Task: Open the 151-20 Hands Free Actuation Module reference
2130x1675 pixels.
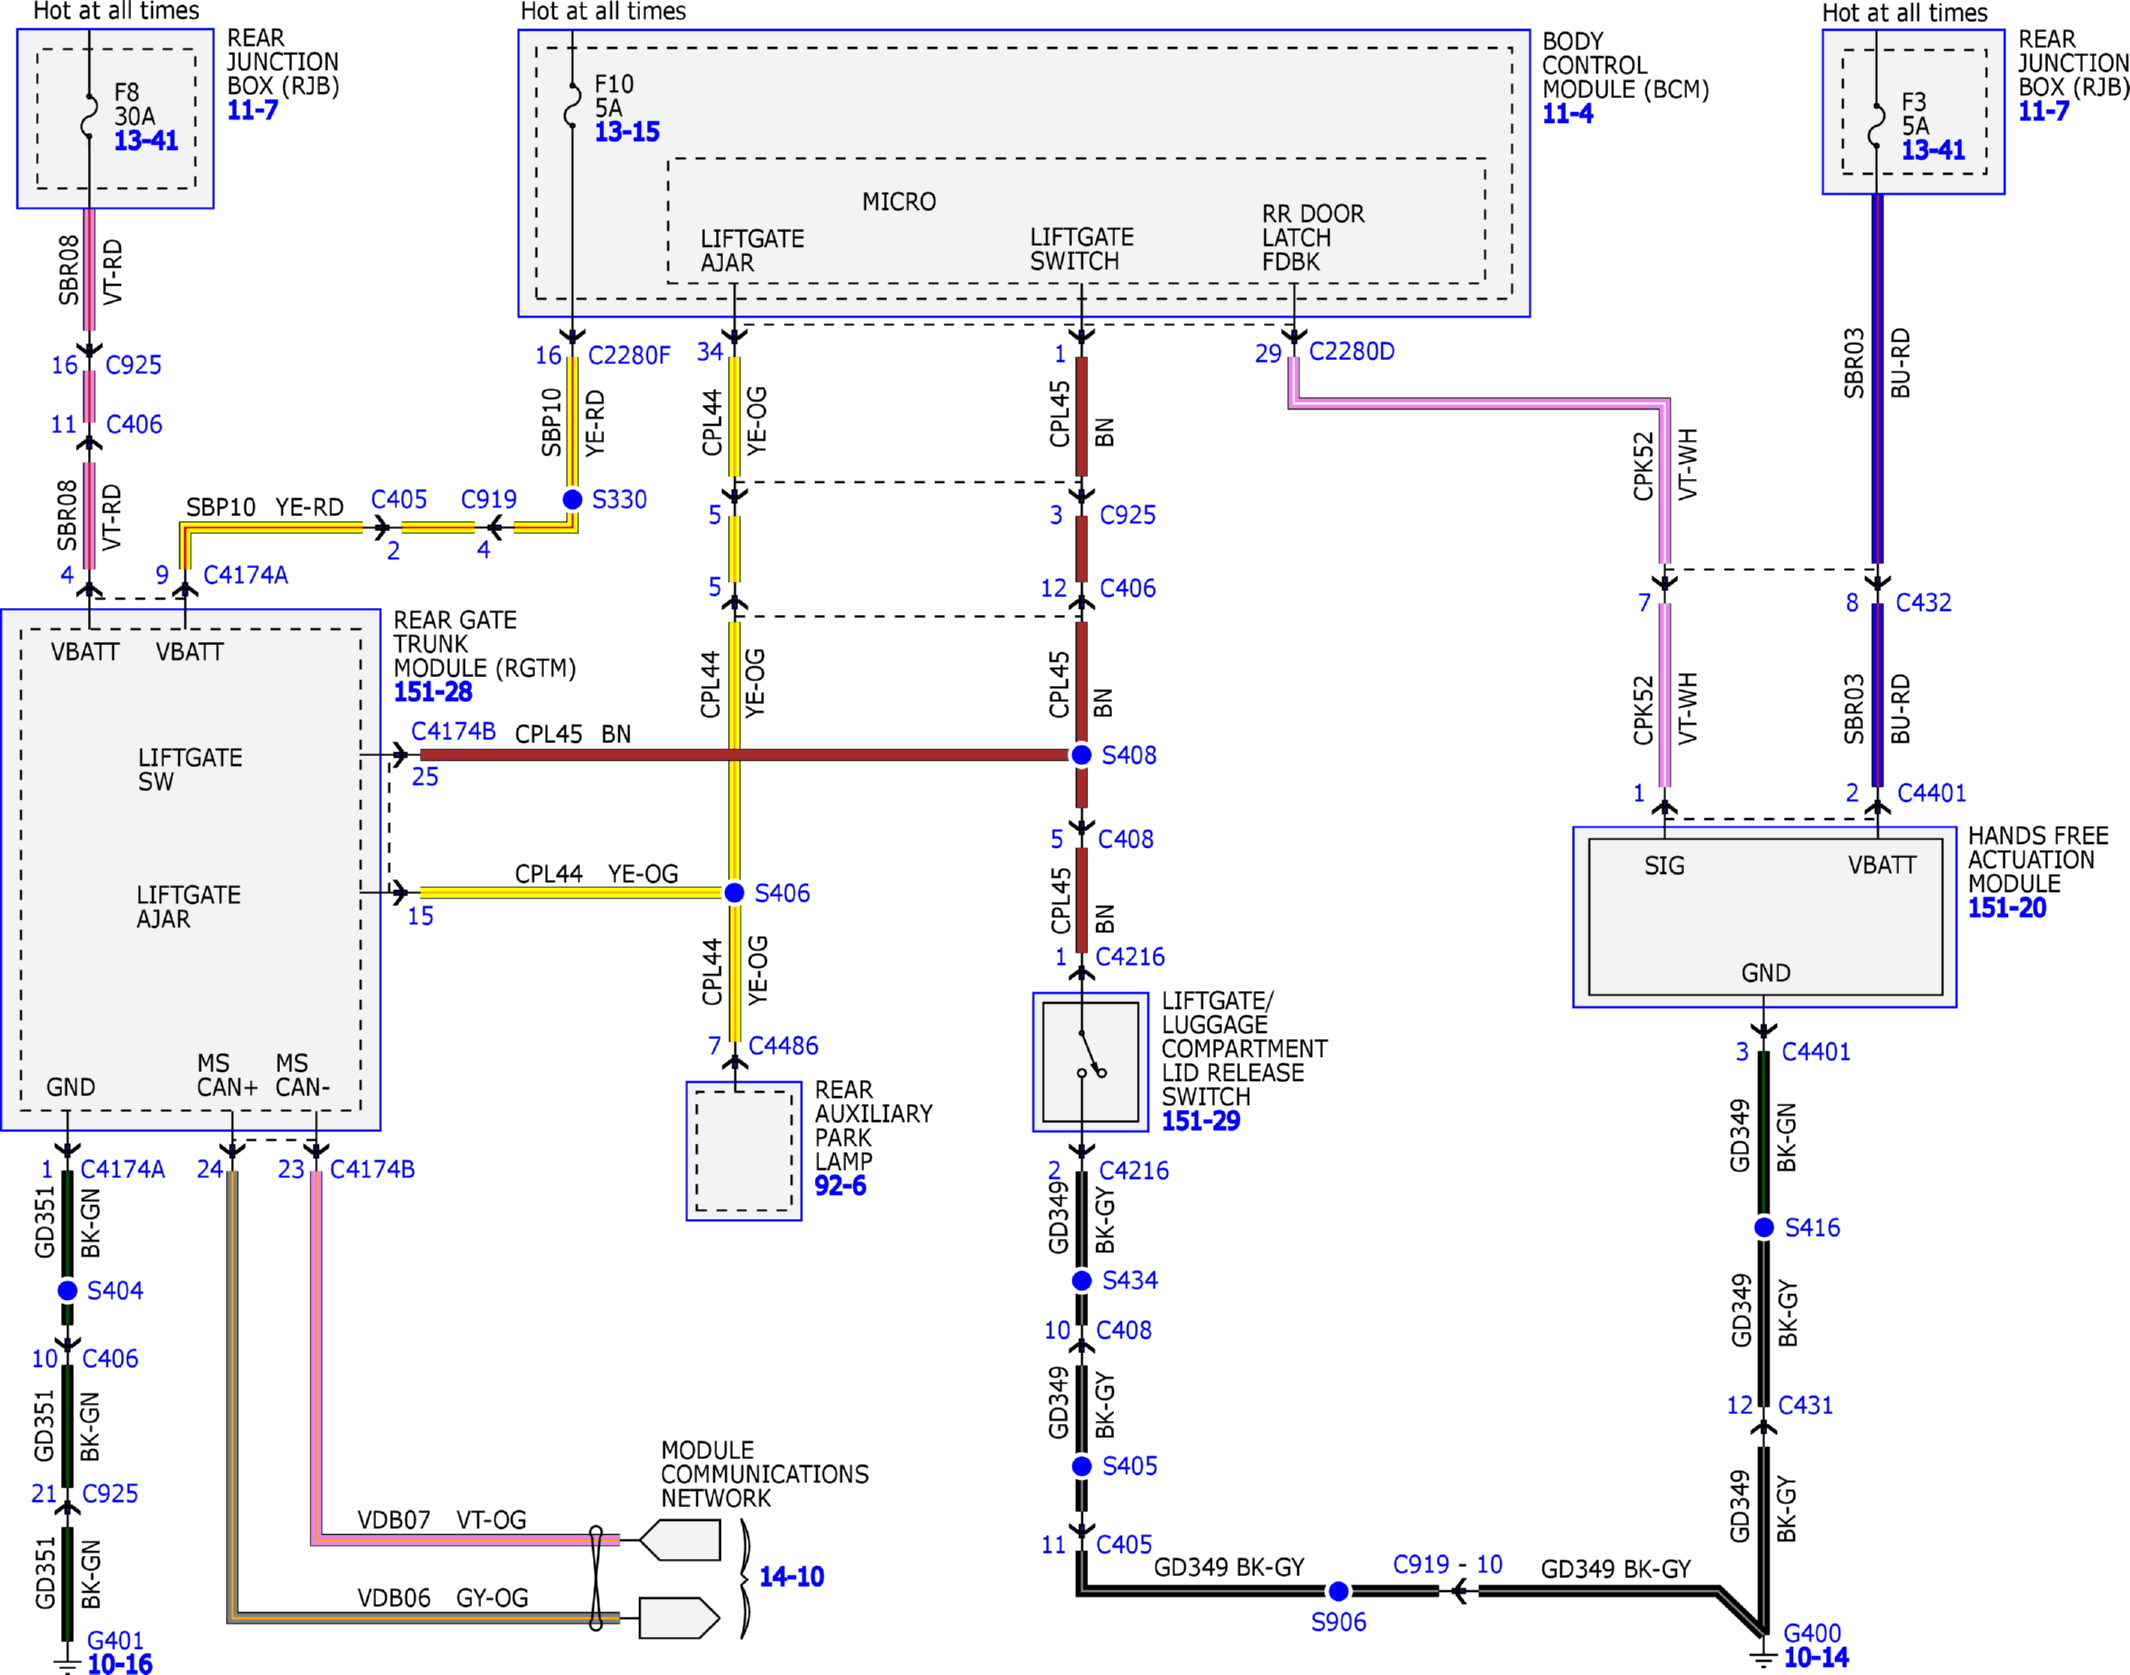Action: [2007, 908]
